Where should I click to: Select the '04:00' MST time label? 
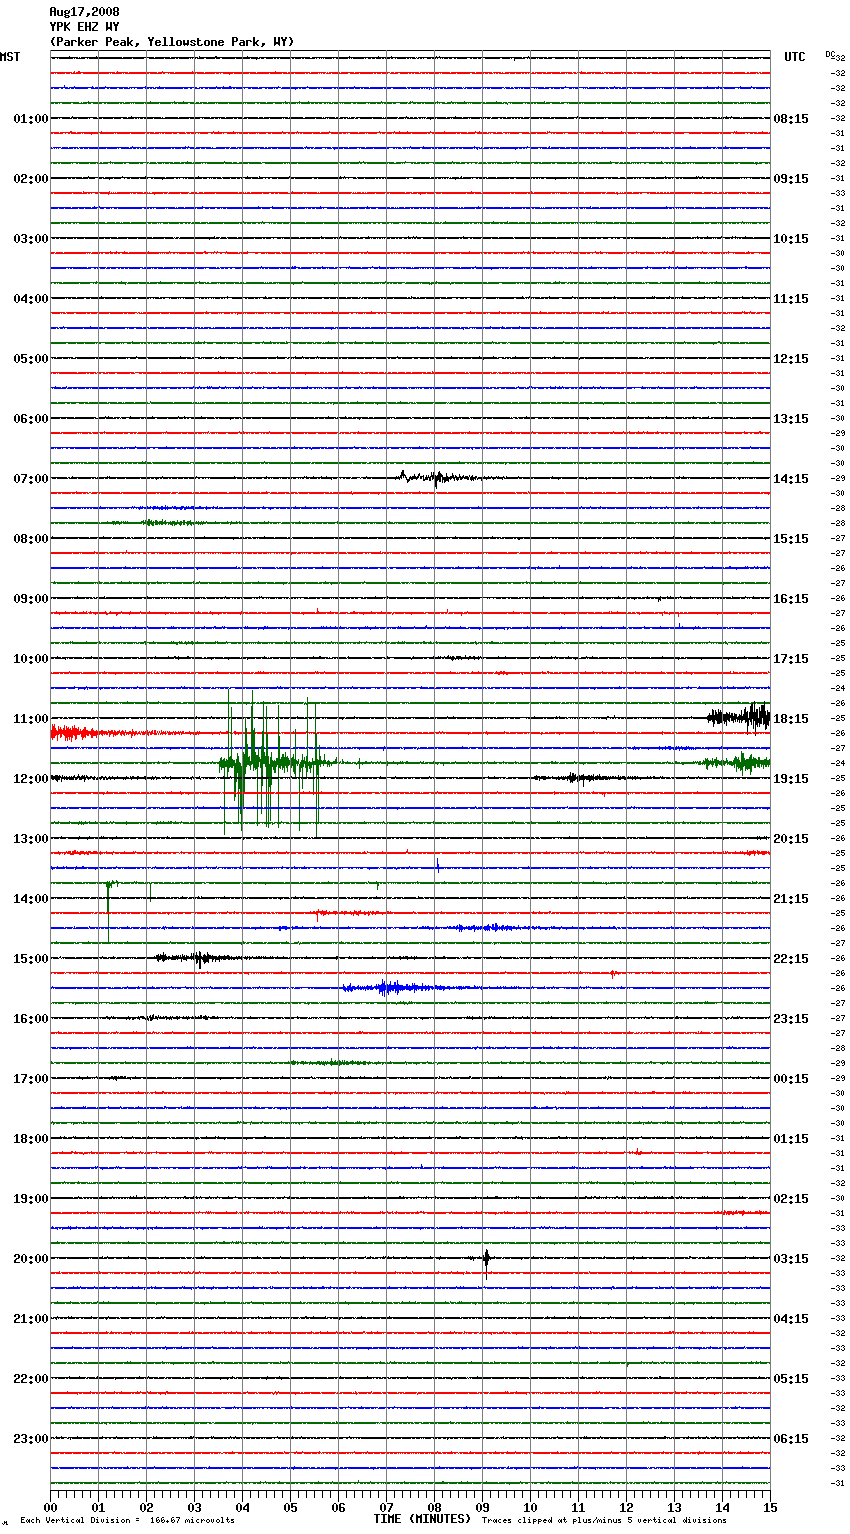click(x=31, y=299)
